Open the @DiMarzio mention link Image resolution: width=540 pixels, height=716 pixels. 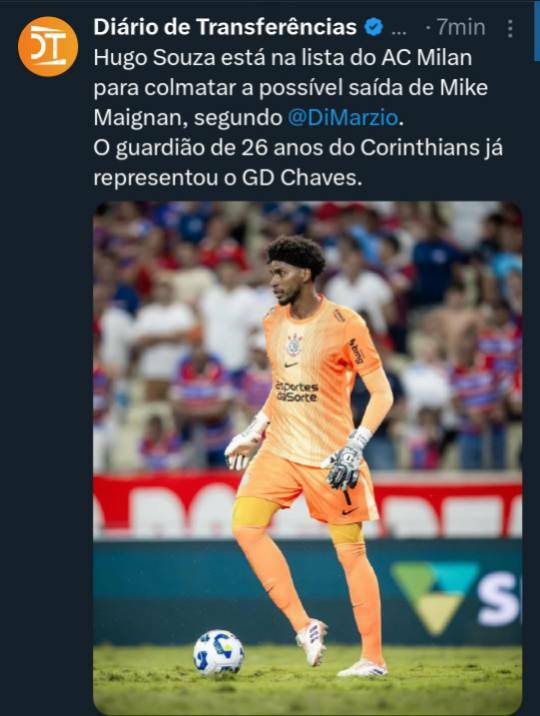click(x=343, y=118)
